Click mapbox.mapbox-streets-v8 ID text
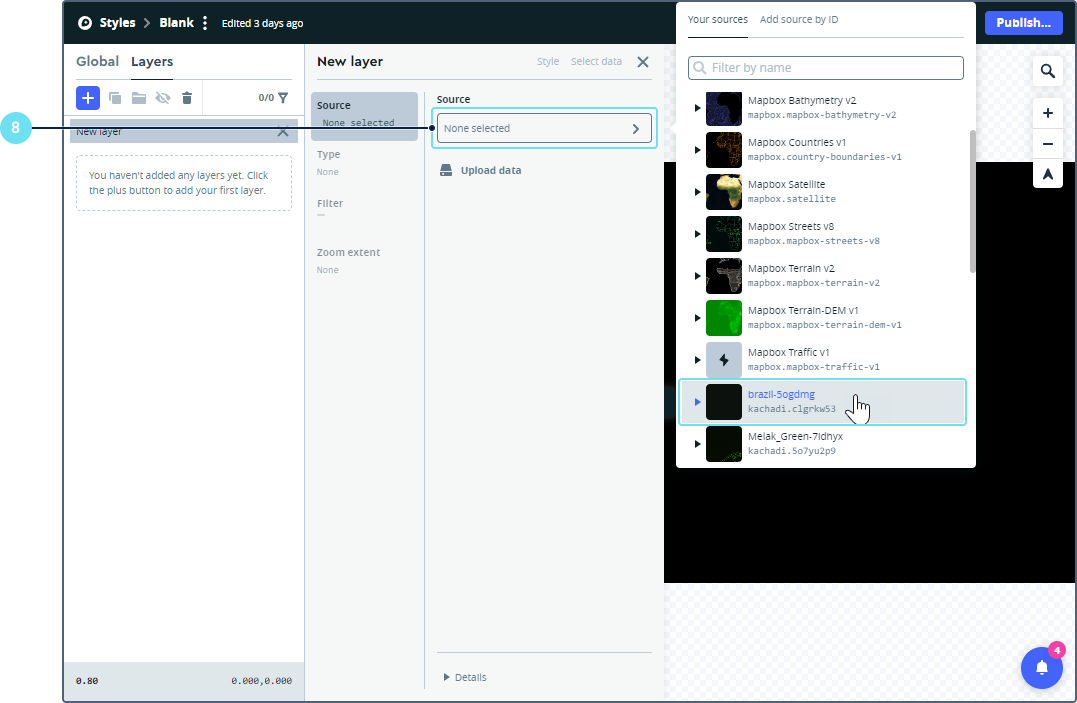1077x703 pixels. 814,241
